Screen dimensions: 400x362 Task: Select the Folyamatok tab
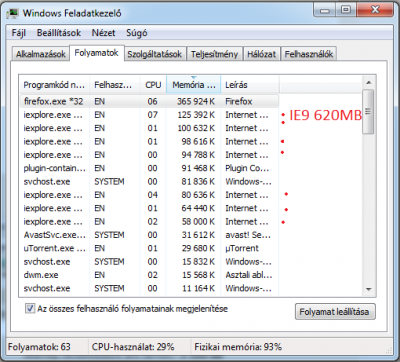97,53
